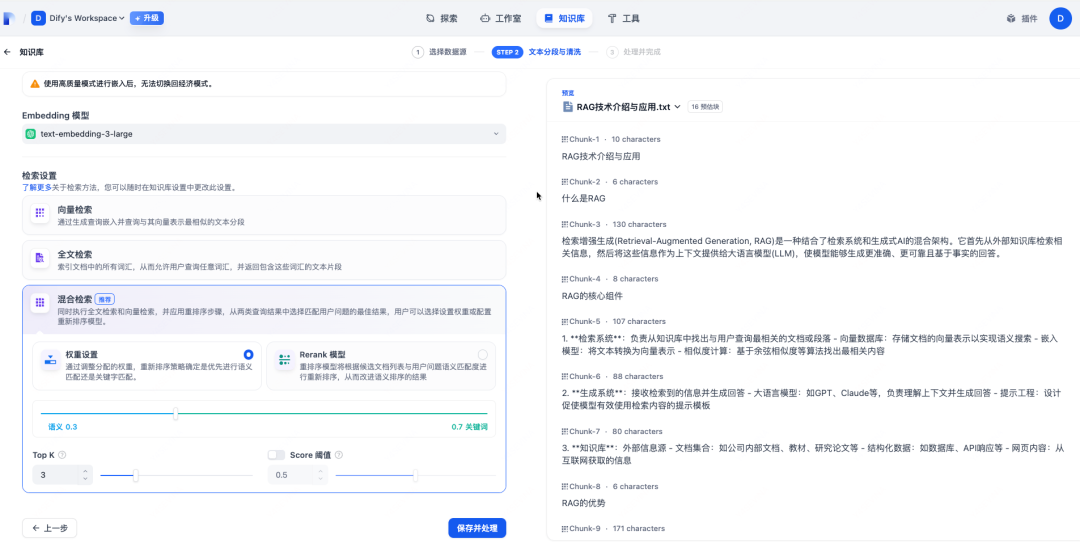Click the workspace avatar D icon
This screenshot has width=1080, height=543.
click(39, 18)
